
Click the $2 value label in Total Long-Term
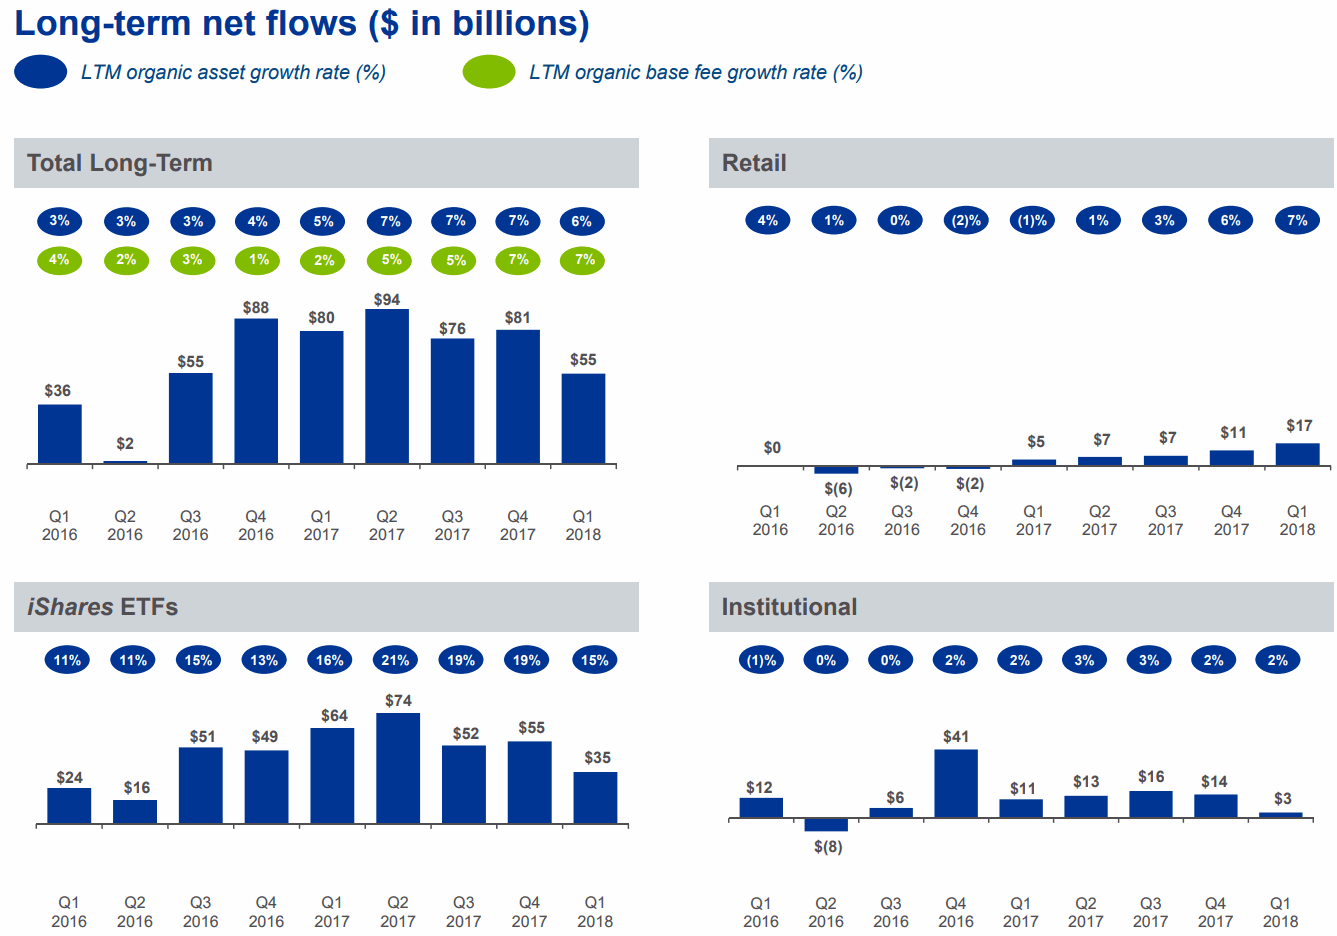[x=125, y=443]
